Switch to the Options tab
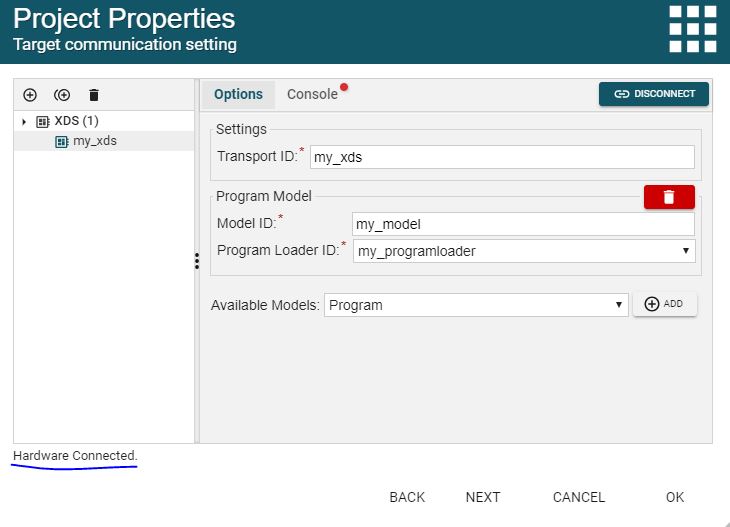Viewport: 730px width, 527px height. 238,94
